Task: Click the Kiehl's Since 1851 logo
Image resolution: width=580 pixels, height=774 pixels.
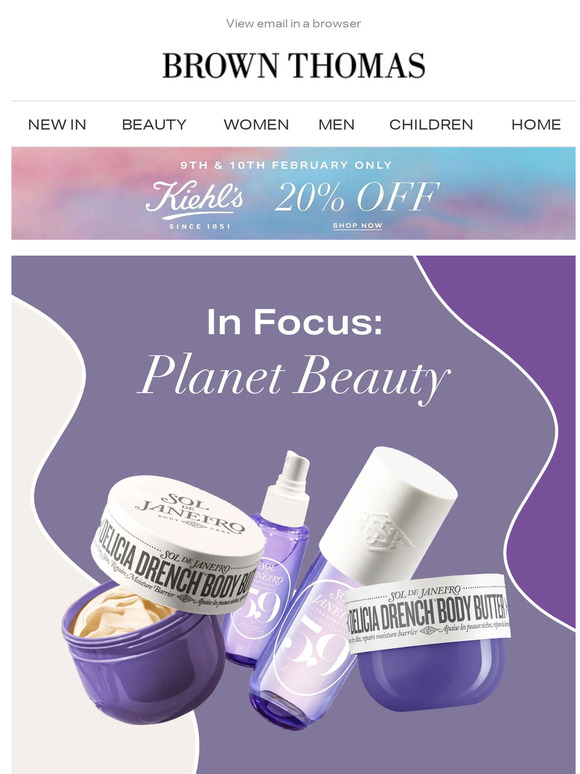Action: pos(194,204)
